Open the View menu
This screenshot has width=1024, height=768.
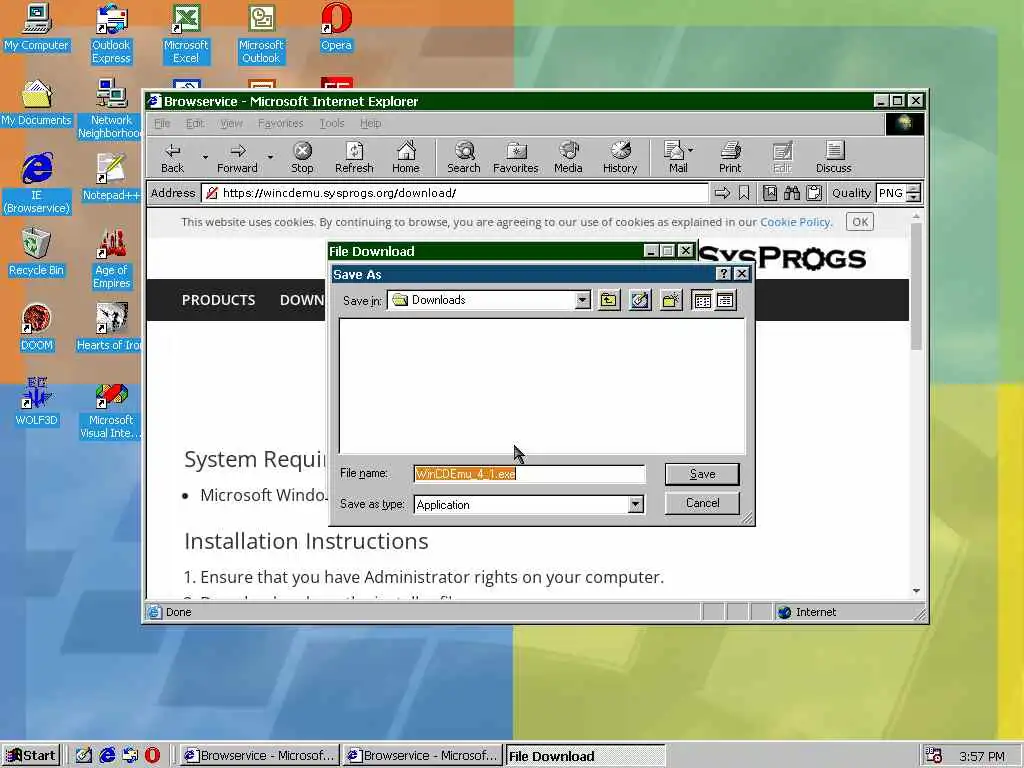click(231, 123)
